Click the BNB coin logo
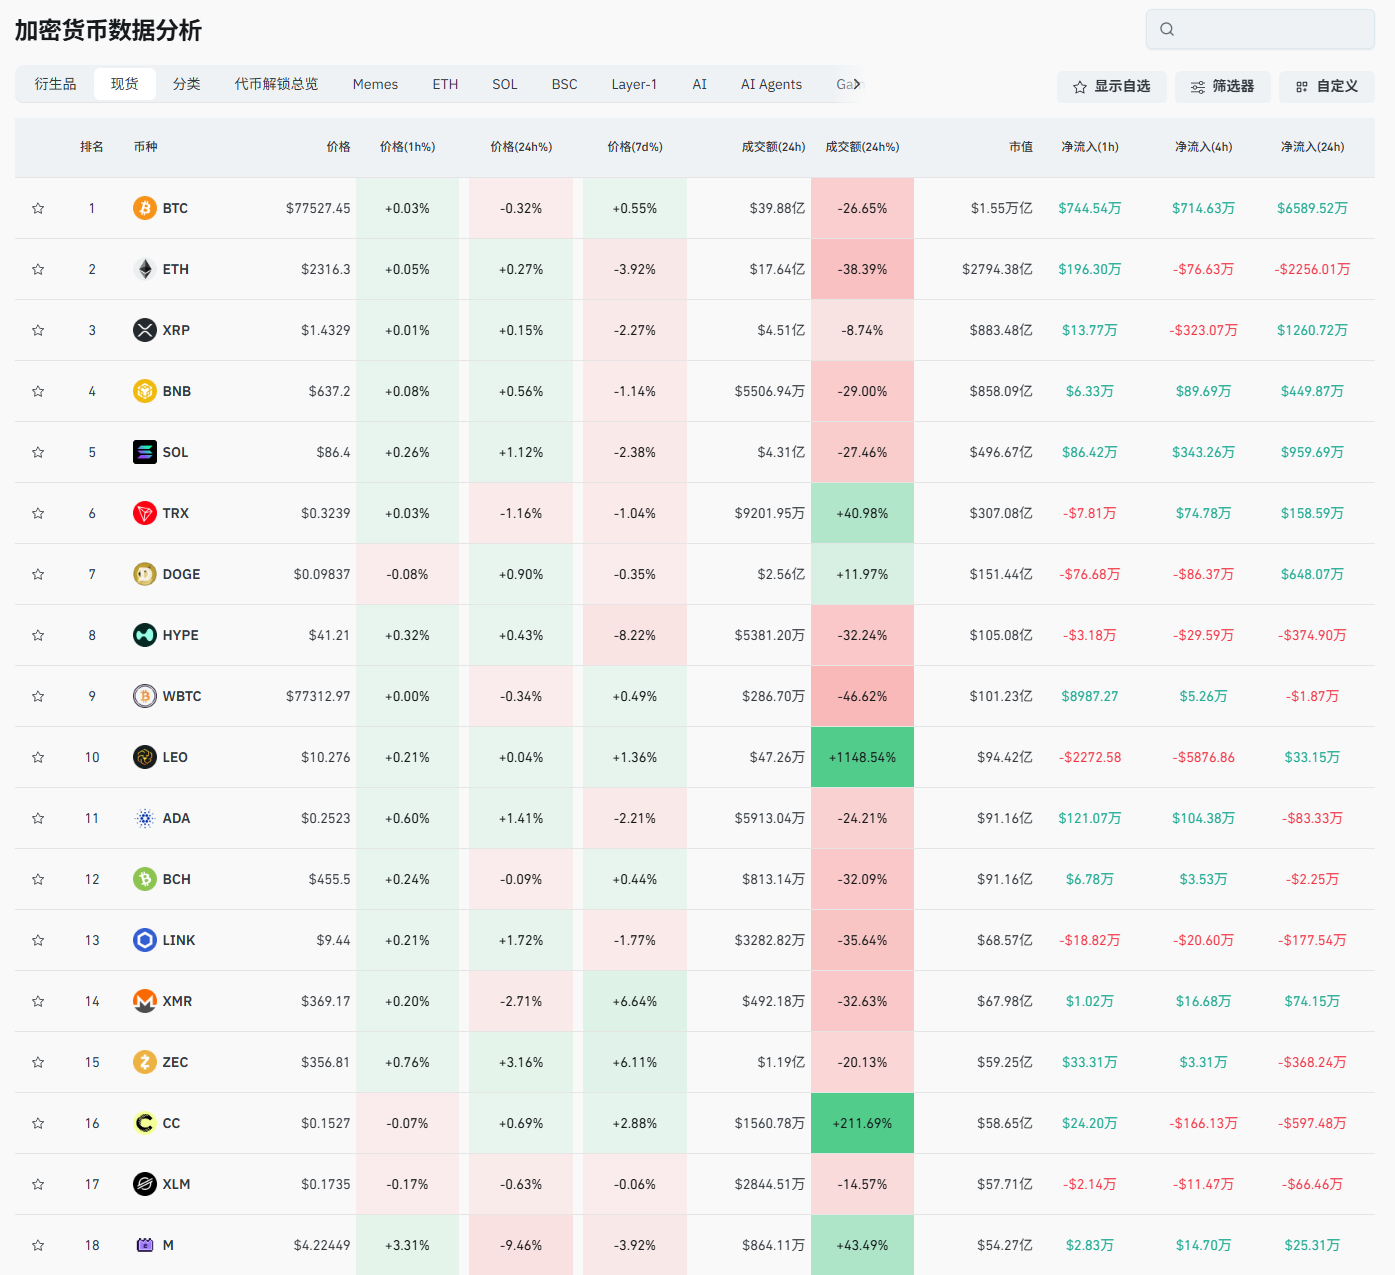 point(145,391)
